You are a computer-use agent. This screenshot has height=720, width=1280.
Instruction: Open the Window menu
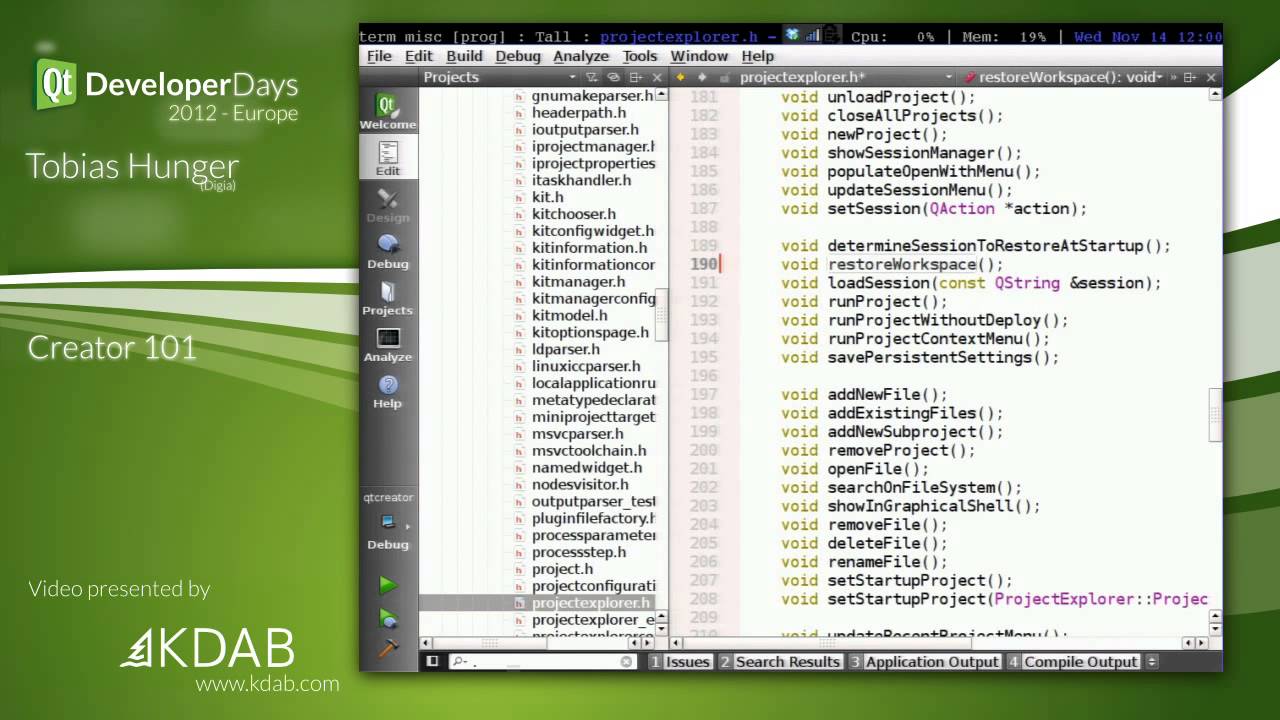(x=699, y=56)
